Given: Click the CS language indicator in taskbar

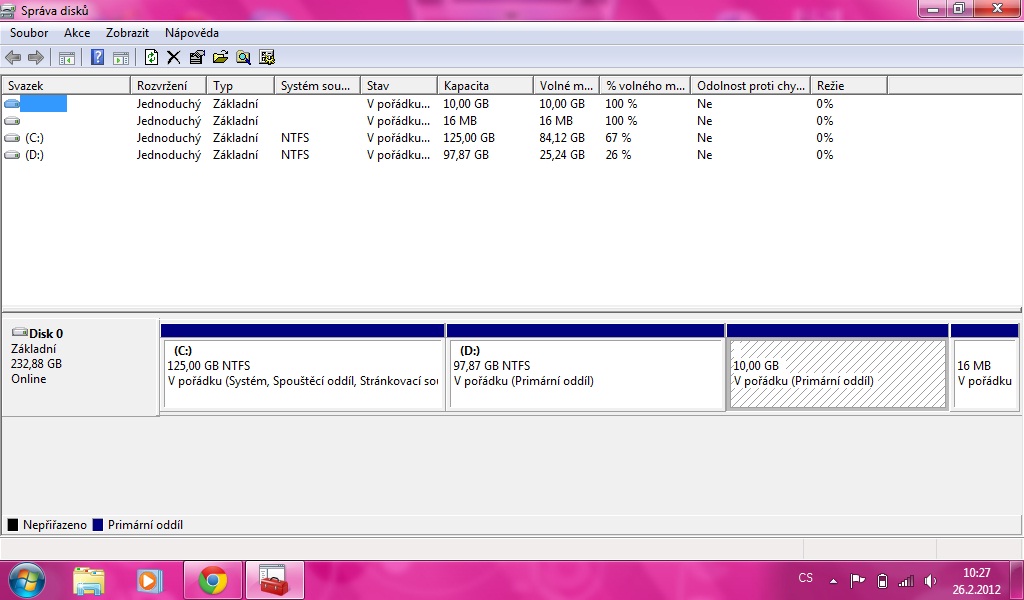Looking at the screenshot, I should point(806,578).
